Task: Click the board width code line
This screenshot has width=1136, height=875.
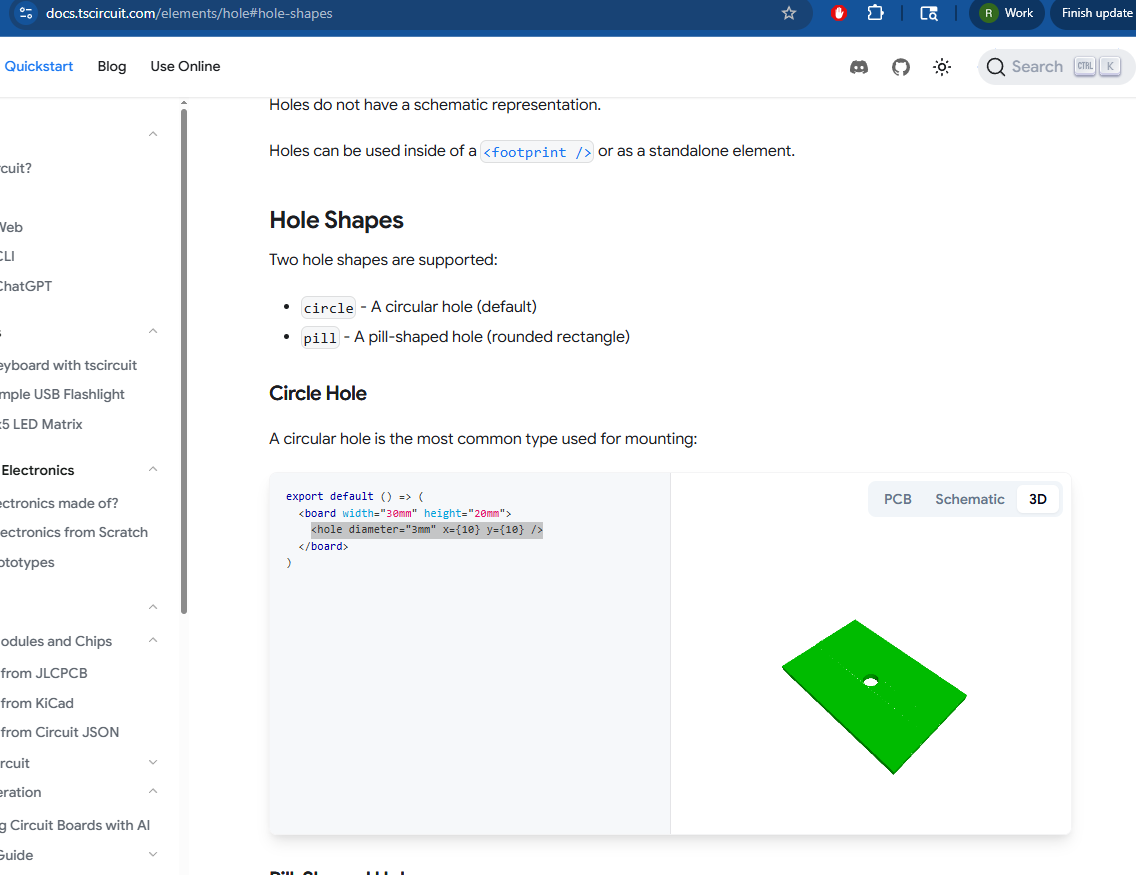Action: (405, 513)
